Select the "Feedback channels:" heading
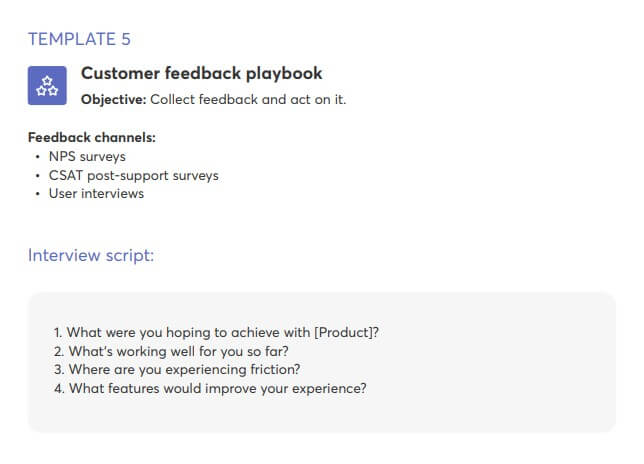The width and height of the screenshot is (644, 464). pos(91,137)
